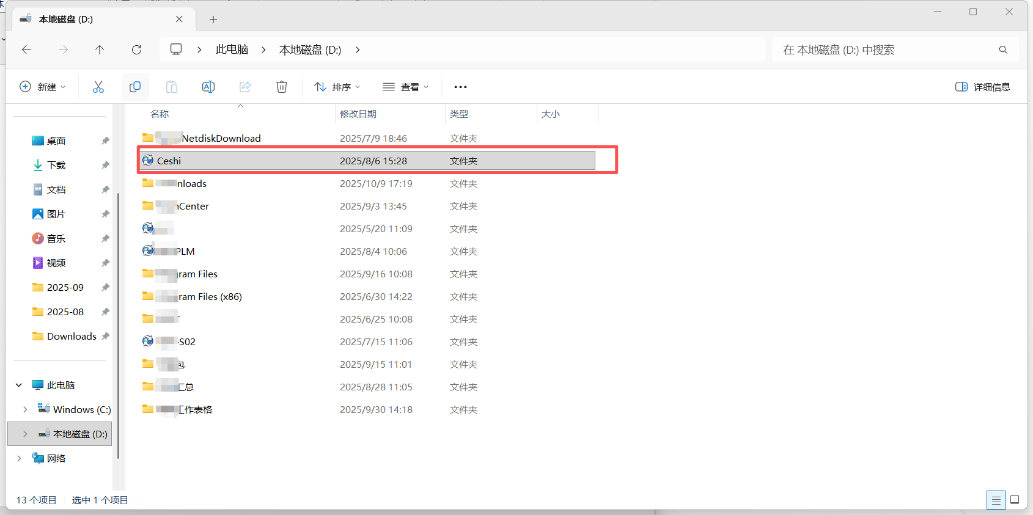Screen dimensions: 1033x515
Task: Sort by the 大小 column header
Action: pos(550,114)
